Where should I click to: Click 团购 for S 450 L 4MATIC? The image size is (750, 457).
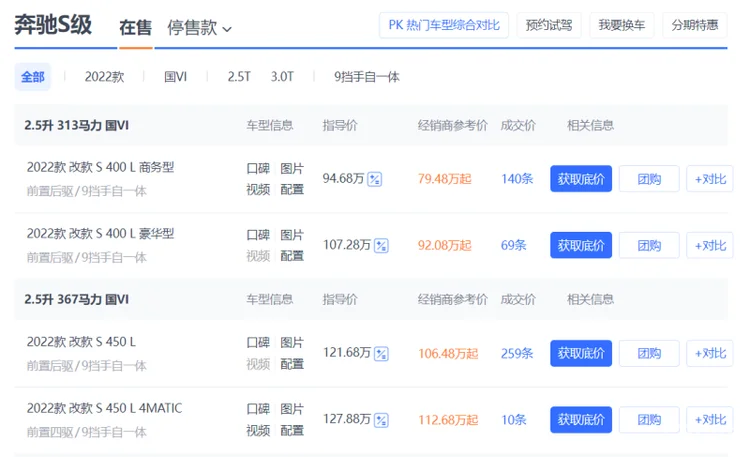pos(649,420)
